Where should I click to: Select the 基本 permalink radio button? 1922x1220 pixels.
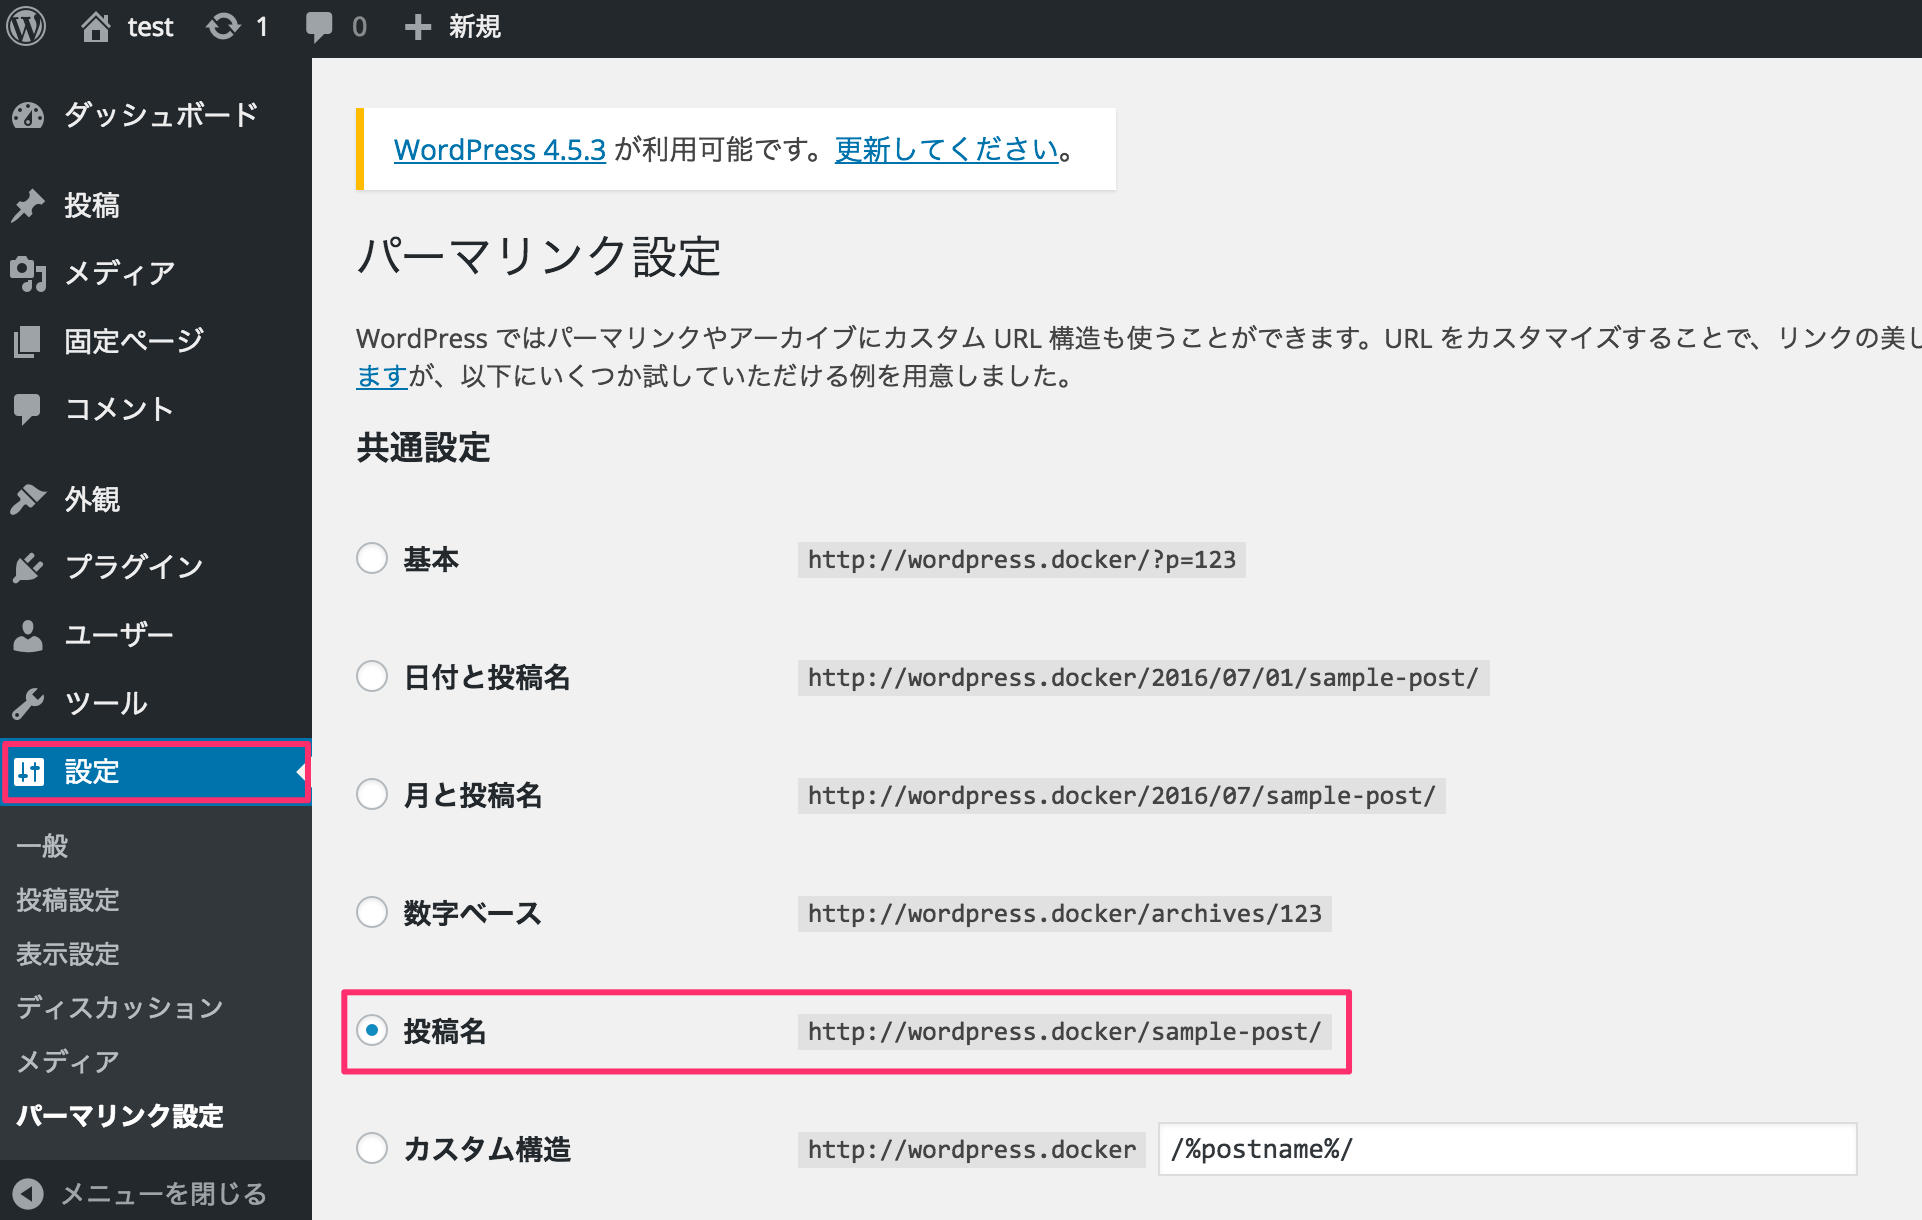point(372,558)
